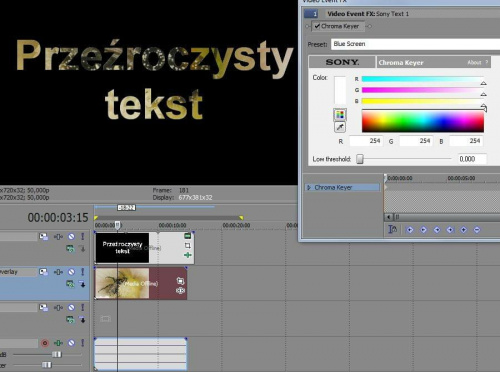Open the Preset dropdown showing Blue Screen
The width and height of the screenshot is (500, 372).
point(415,44)
